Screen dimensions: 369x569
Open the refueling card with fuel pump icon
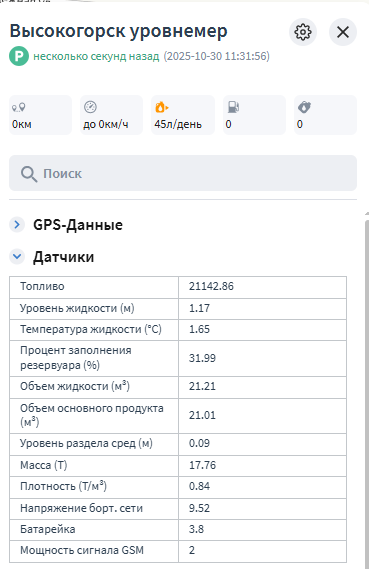point(254,115)
